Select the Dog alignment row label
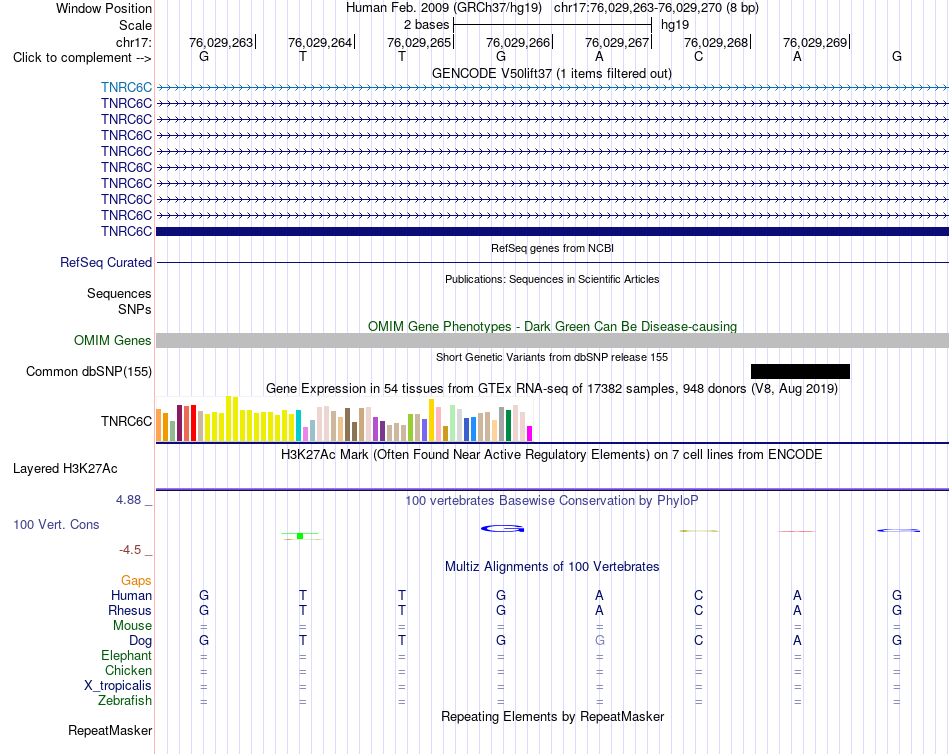950x754 pixels. [140, 641]
